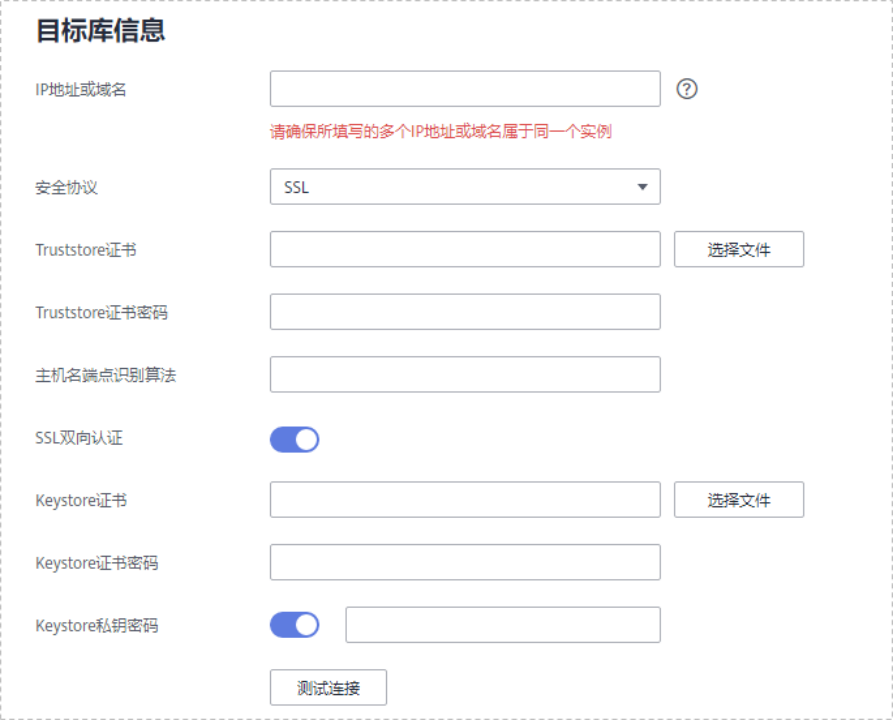This screenshot has width=893, height=720.
Task: Click the Truststore证书 file path field
Action: coord(465,250)
